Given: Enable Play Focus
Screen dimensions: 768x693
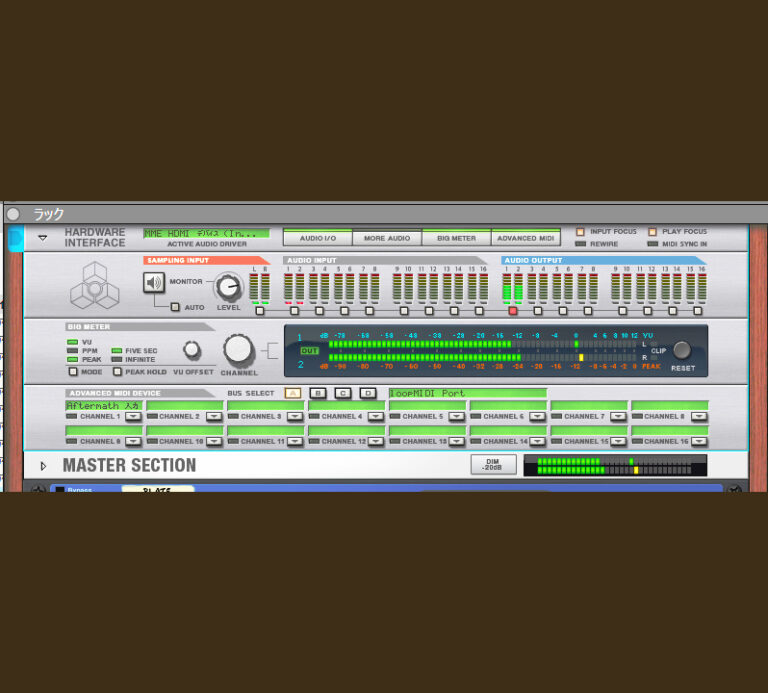Looking at the screenshot, I should (652, 232).
